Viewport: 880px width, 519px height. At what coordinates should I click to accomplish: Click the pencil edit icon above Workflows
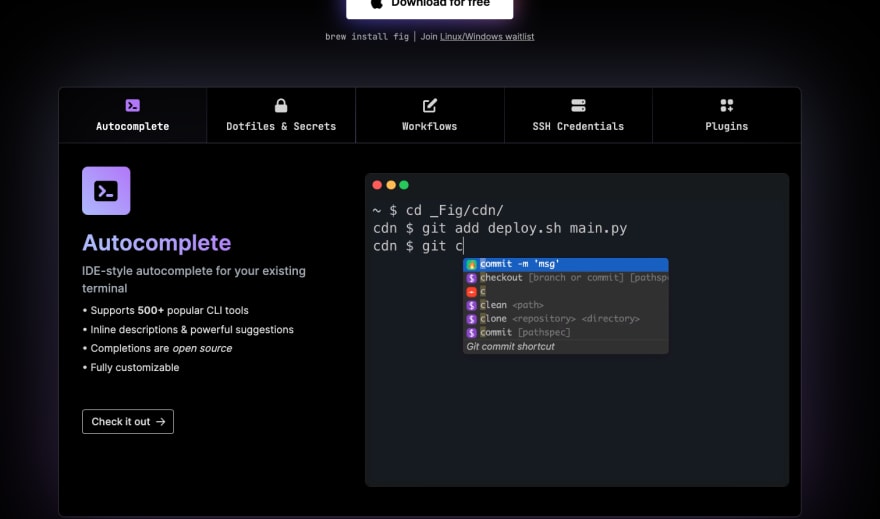(x=429, y=105)
